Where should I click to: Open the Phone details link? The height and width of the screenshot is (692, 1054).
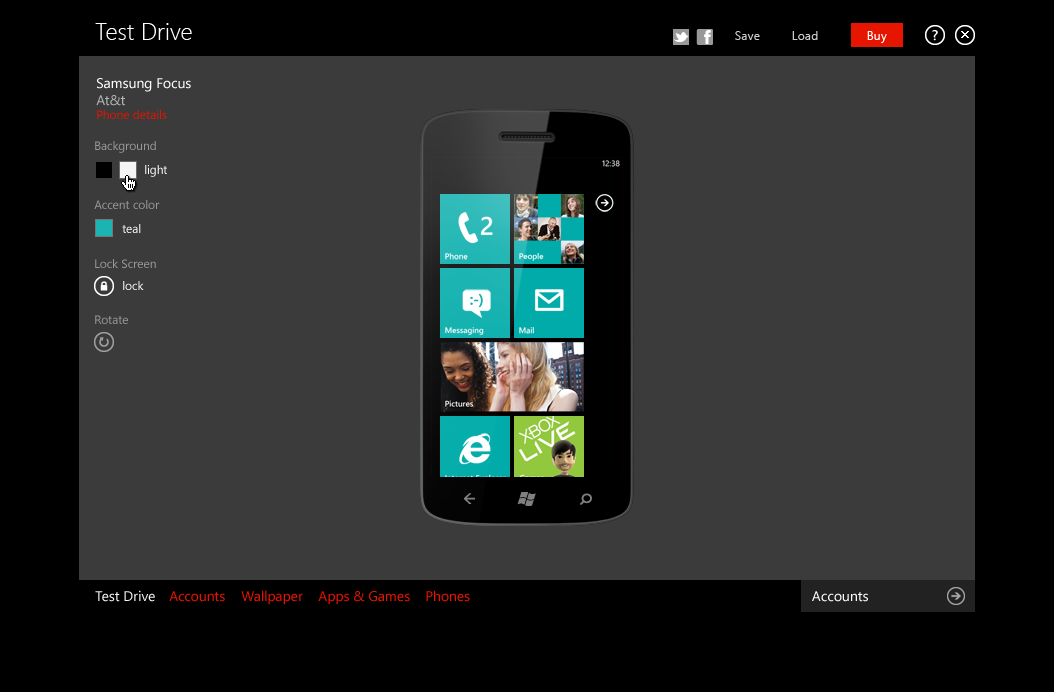click(131, 115)
